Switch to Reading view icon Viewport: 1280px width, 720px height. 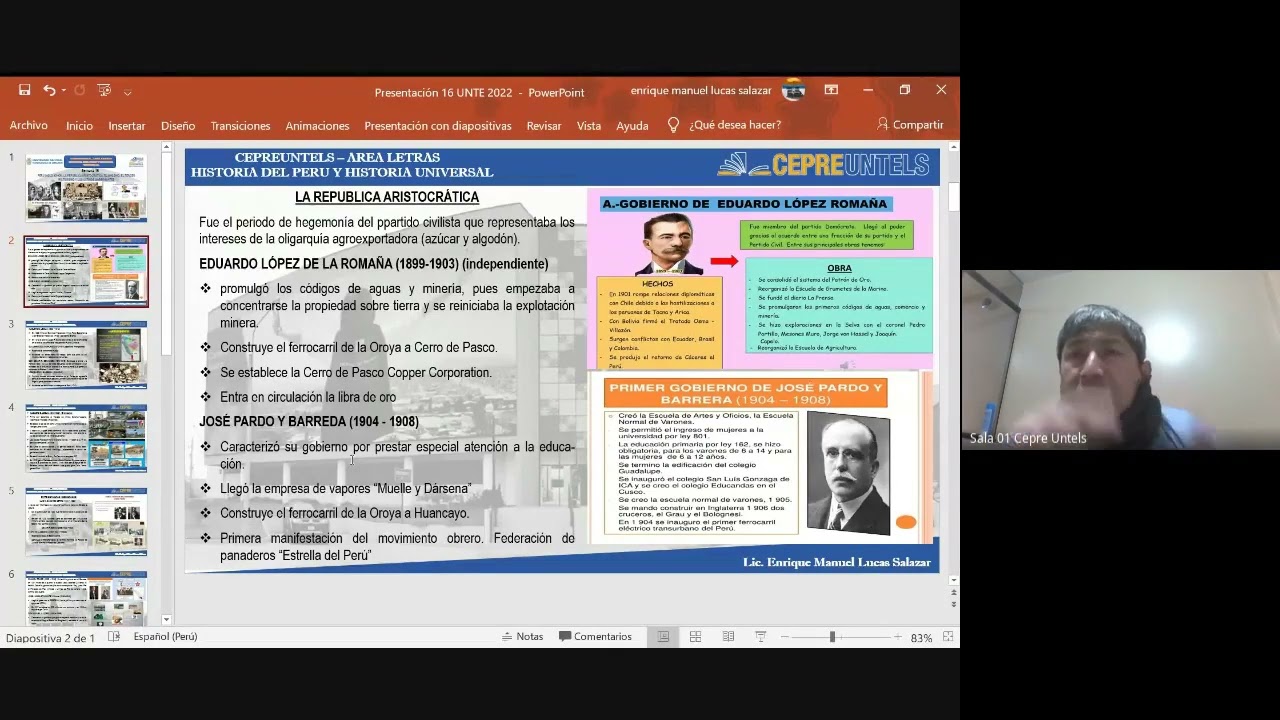728,637
